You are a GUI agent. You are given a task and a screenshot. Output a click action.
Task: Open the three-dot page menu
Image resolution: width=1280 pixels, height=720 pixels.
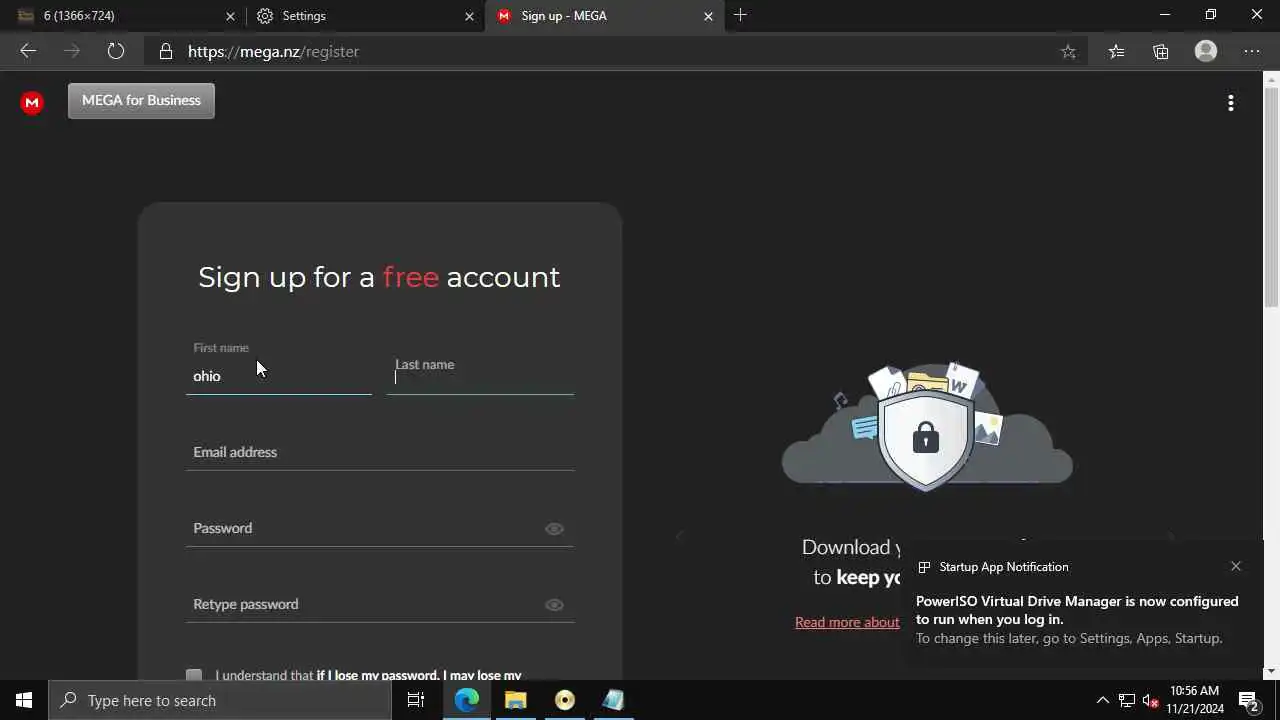click(x=1231, y=103)
